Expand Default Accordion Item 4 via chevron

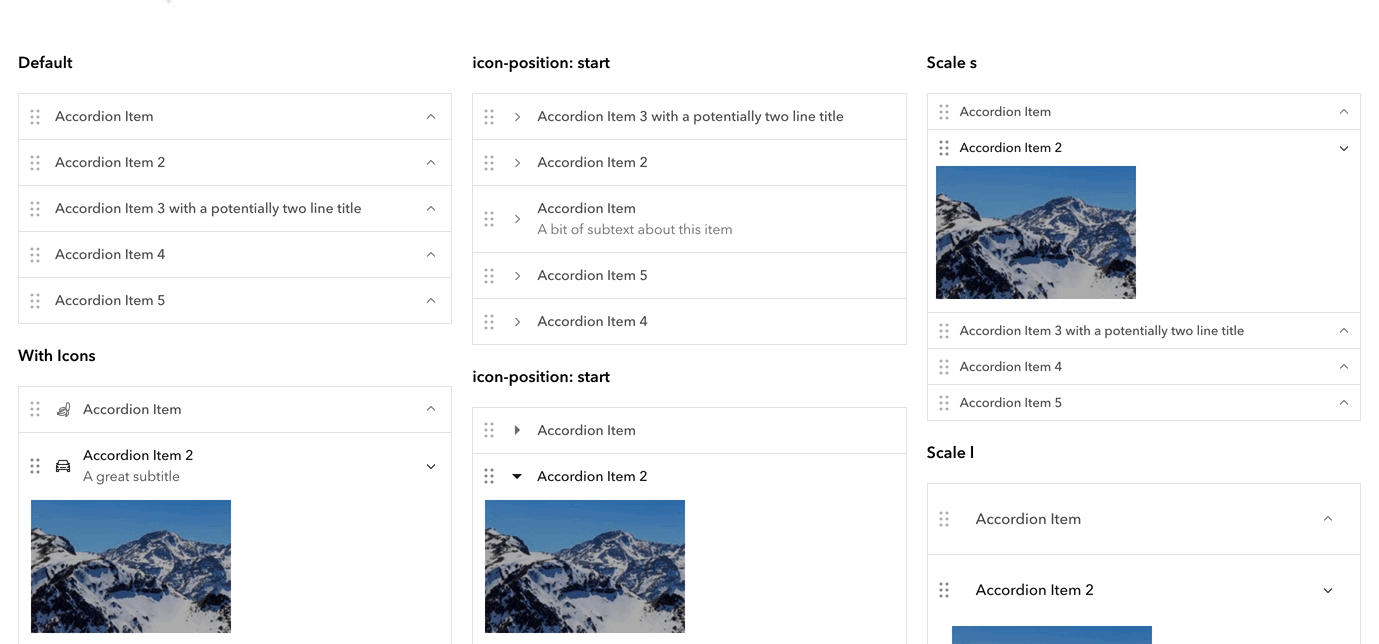(x=431, y=254)
